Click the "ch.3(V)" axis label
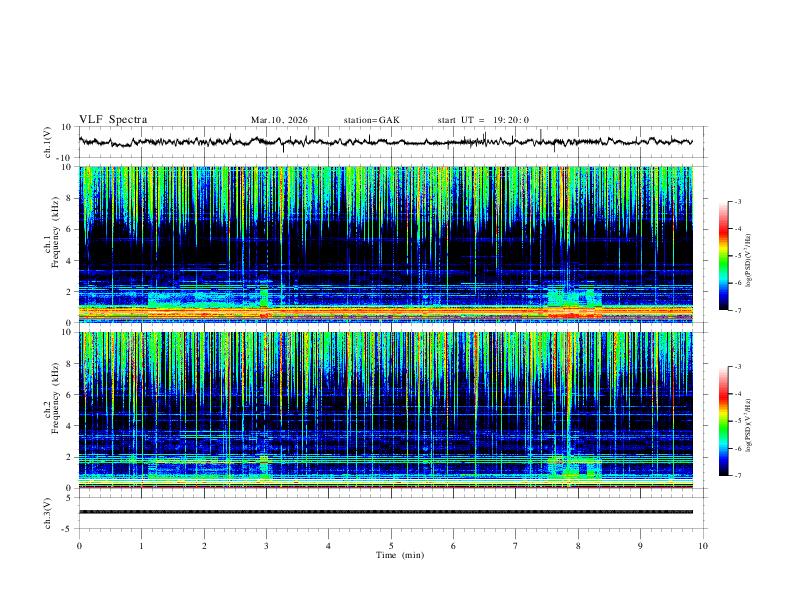Screen dimensions: 792x612 tap(48, 513)
